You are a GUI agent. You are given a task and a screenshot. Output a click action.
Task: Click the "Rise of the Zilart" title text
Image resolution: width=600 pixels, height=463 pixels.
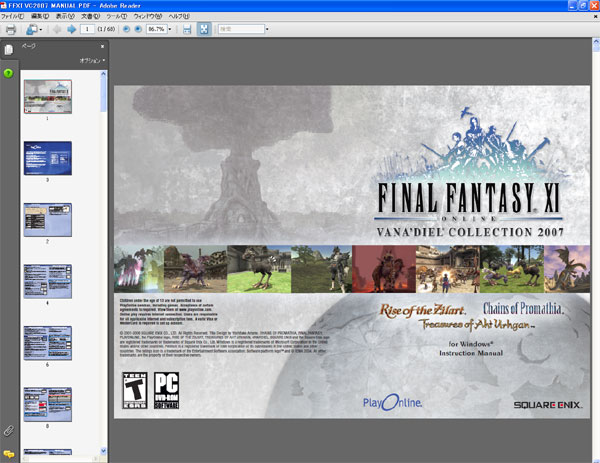tap(423, 310)
